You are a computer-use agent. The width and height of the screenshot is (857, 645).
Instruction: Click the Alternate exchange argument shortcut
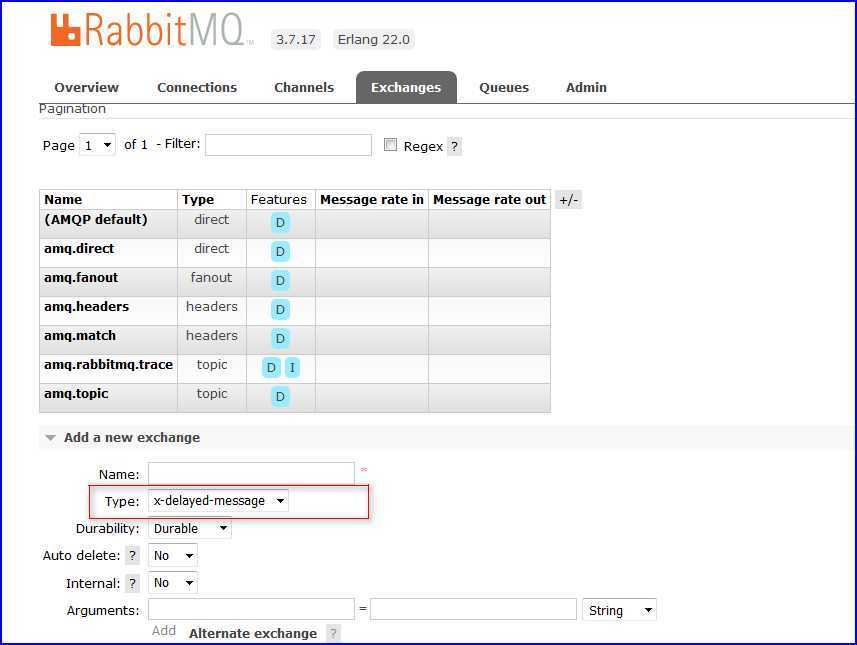click(253, 634)
